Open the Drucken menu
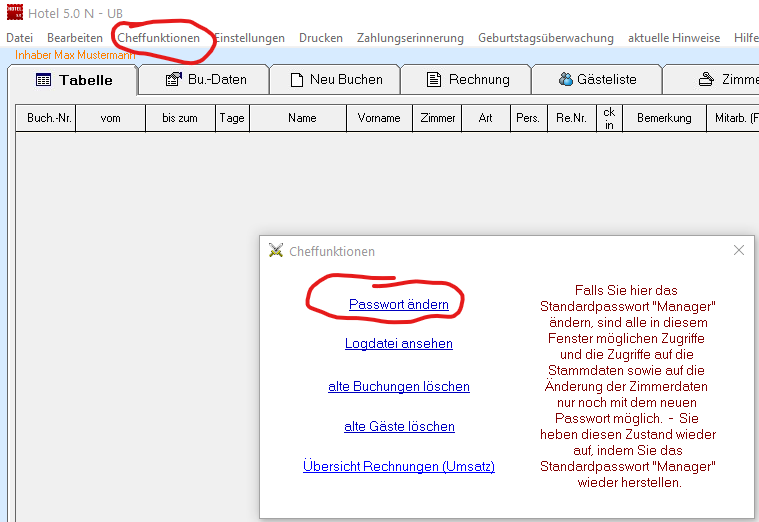Screen dimensions: 759x522 320,38
